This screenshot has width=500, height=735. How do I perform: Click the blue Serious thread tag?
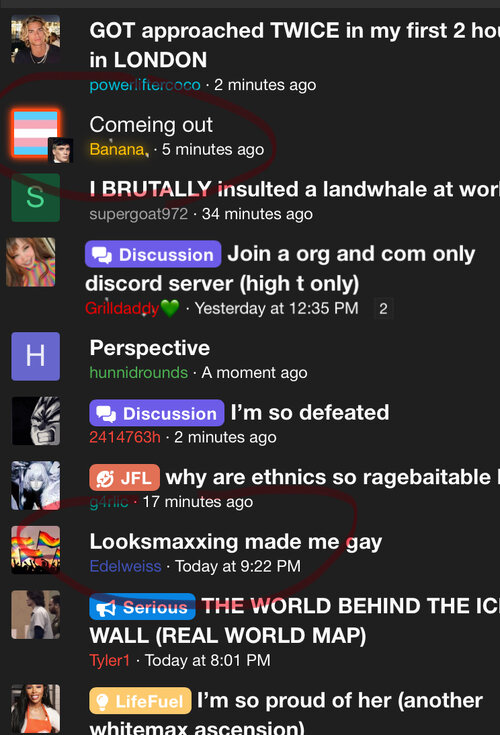(x=142, y=607)
